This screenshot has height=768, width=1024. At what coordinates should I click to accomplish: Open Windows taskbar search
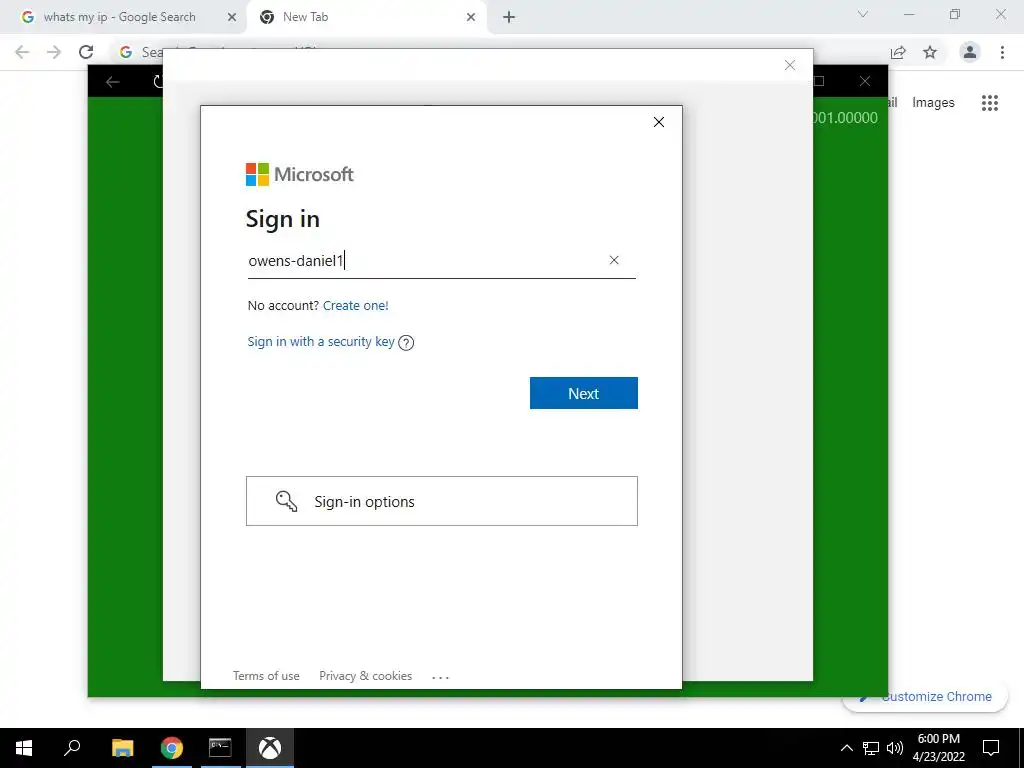[72, 748]
